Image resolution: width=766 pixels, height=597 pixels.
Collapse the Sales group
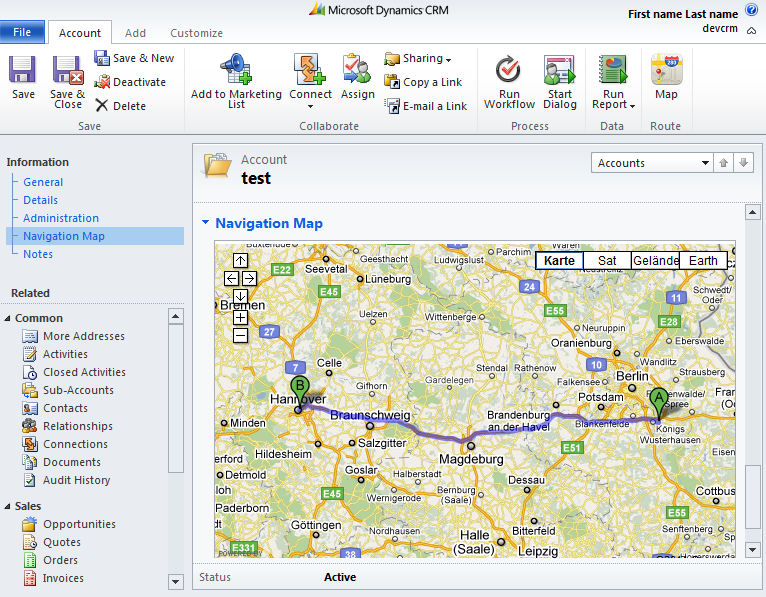(7, 507)
